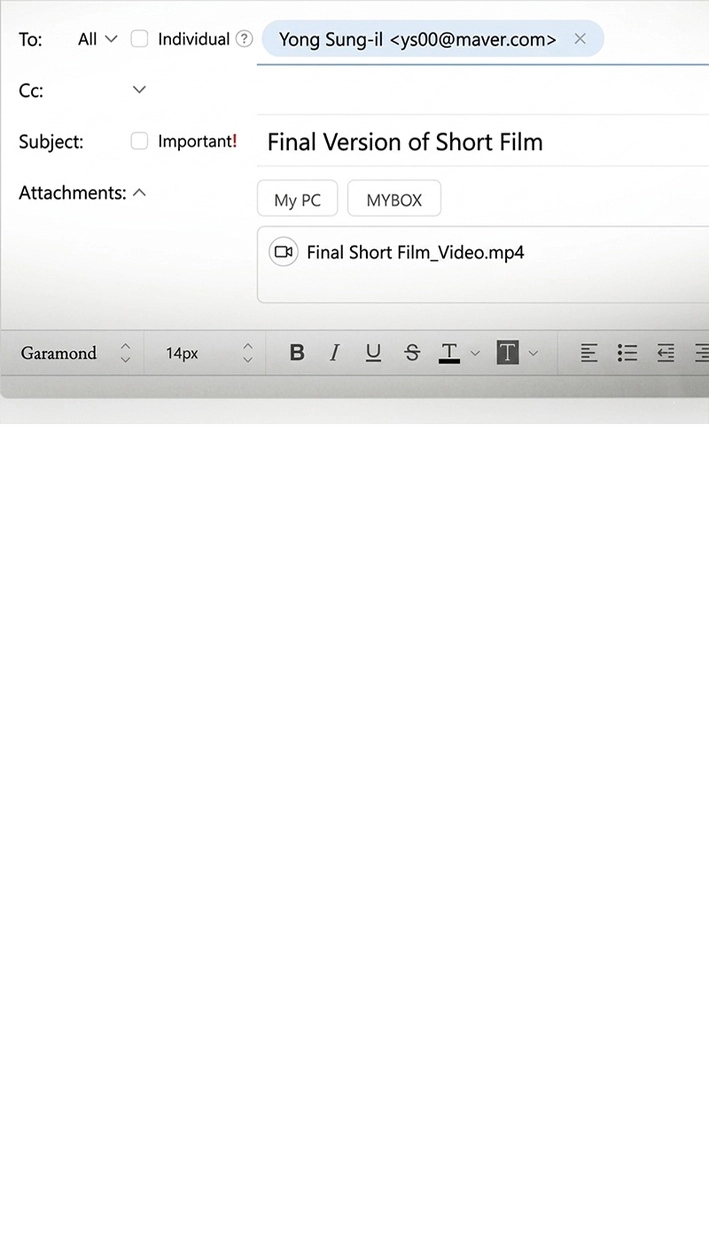
Task: Open the Garamond font family dropdown
Action: click(76, 353)
